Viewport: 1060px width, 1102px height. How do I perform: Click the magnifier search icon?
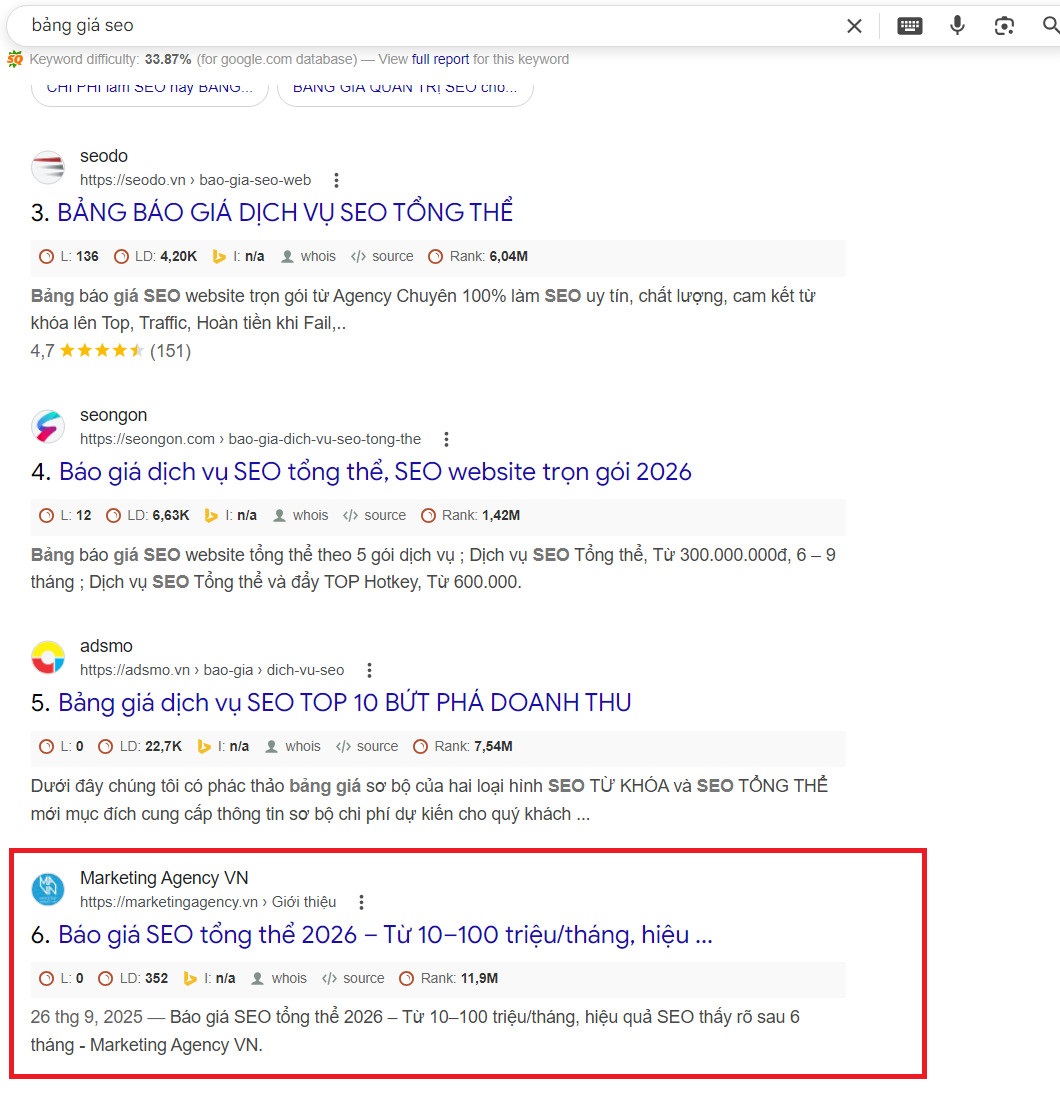coord(1051,26)
